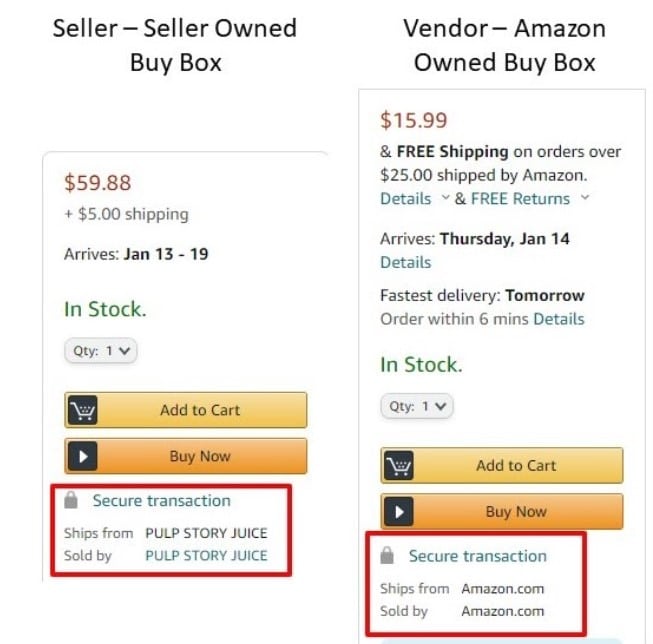The height and width of the screenshot is (644, 653).
Task: Open Details link beside Order within 6 mins
Action: click(x=558, y=319)
